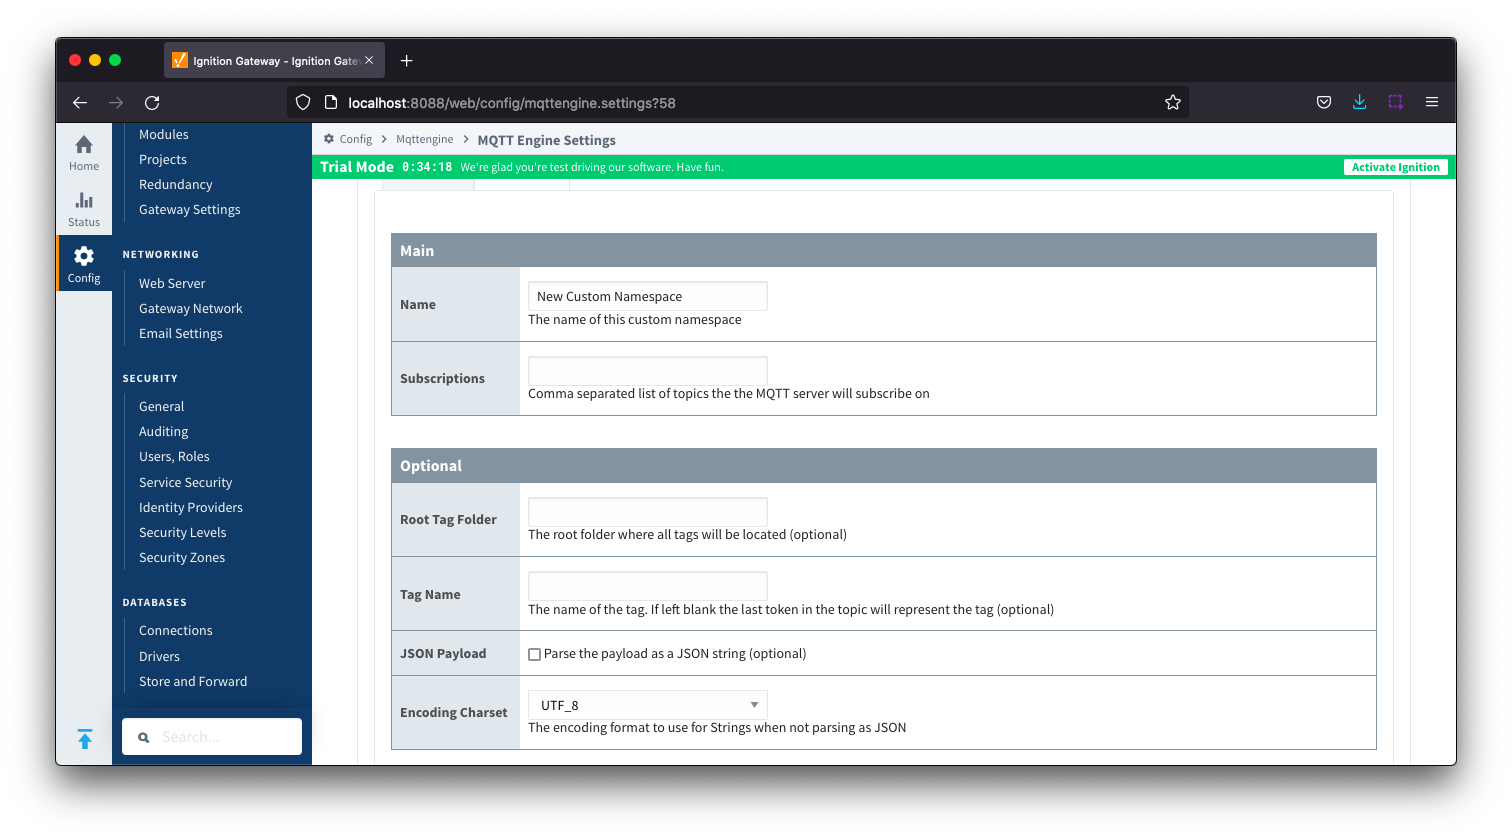Open the Status section icon

click(84, 201)
